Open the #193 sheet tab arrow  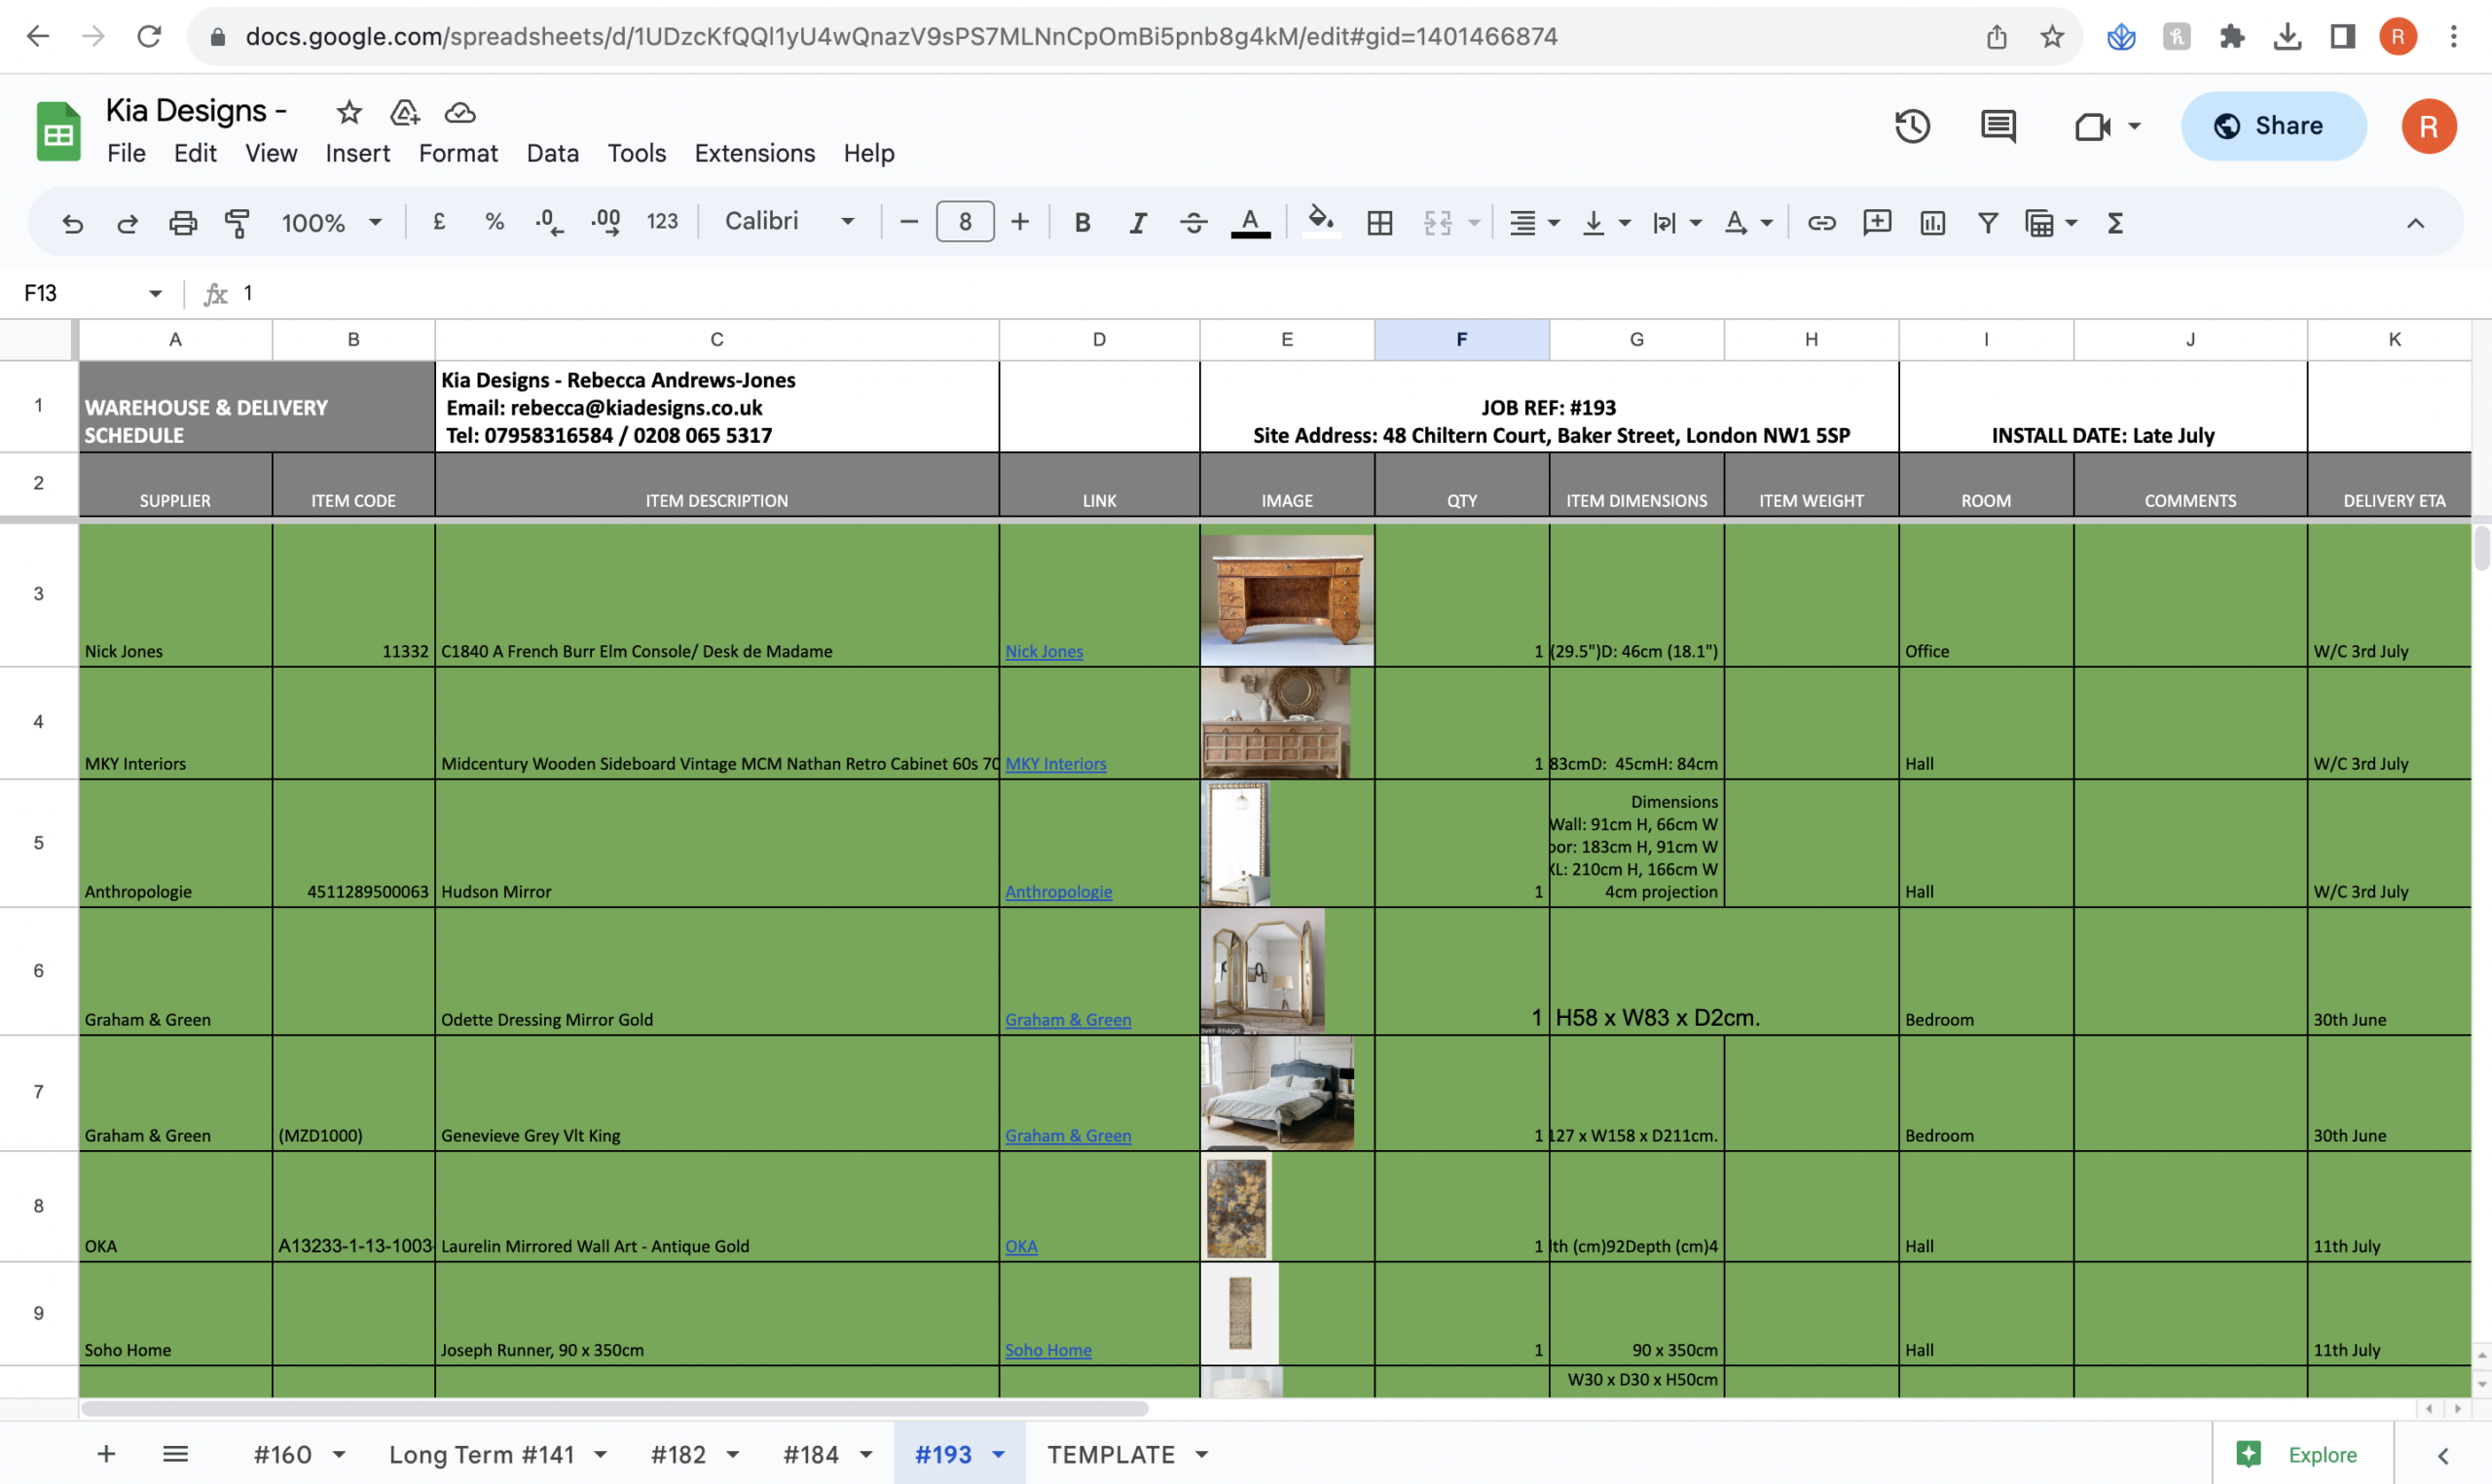point(998,1454)
